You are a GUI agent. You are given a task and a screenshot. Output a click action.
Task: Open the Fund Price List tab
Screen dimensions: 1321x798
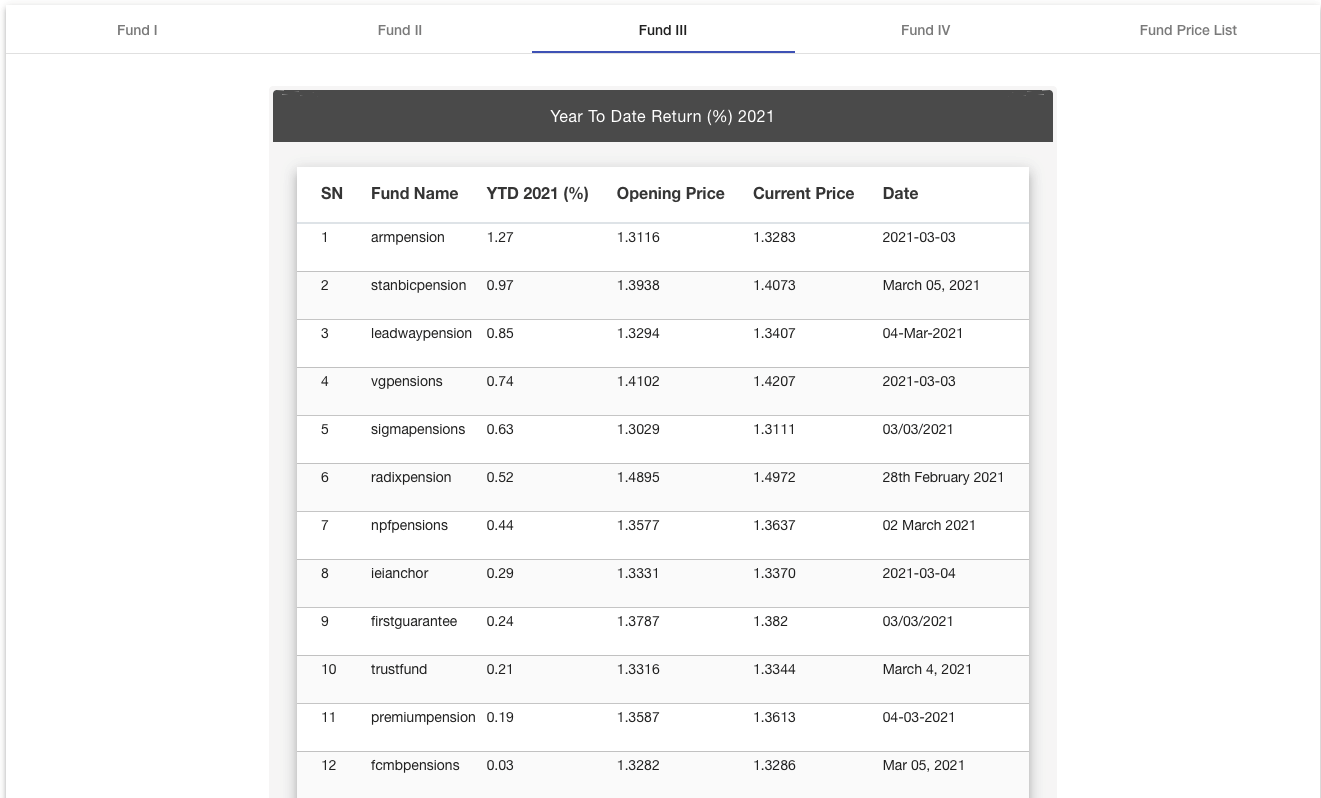pyautogui.click(x=1188, y=30)
